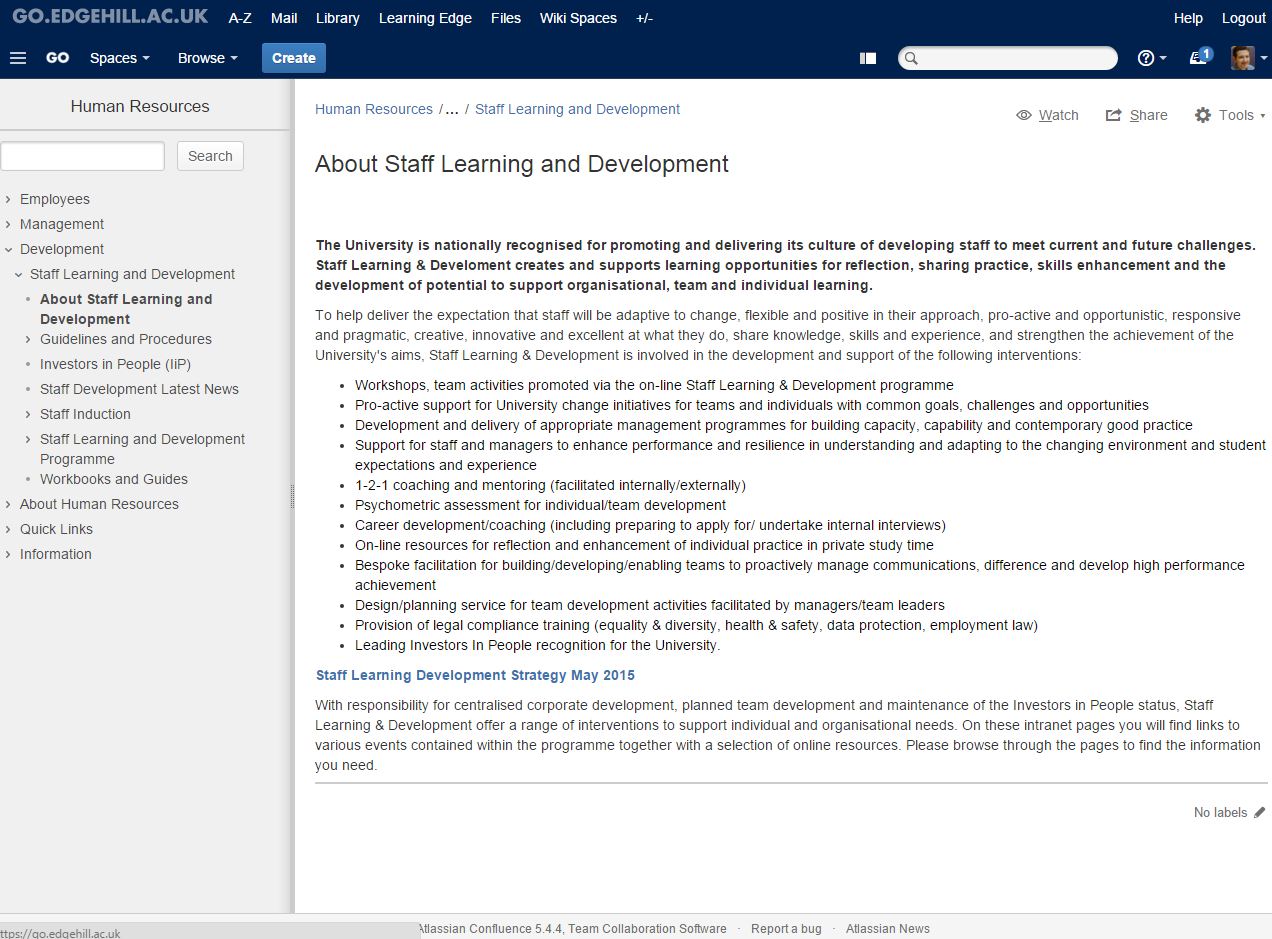The height and width of the screenshot is (939, 1272).
Task: Open the Browse dropdown menu
Action: tap(207, 58)
